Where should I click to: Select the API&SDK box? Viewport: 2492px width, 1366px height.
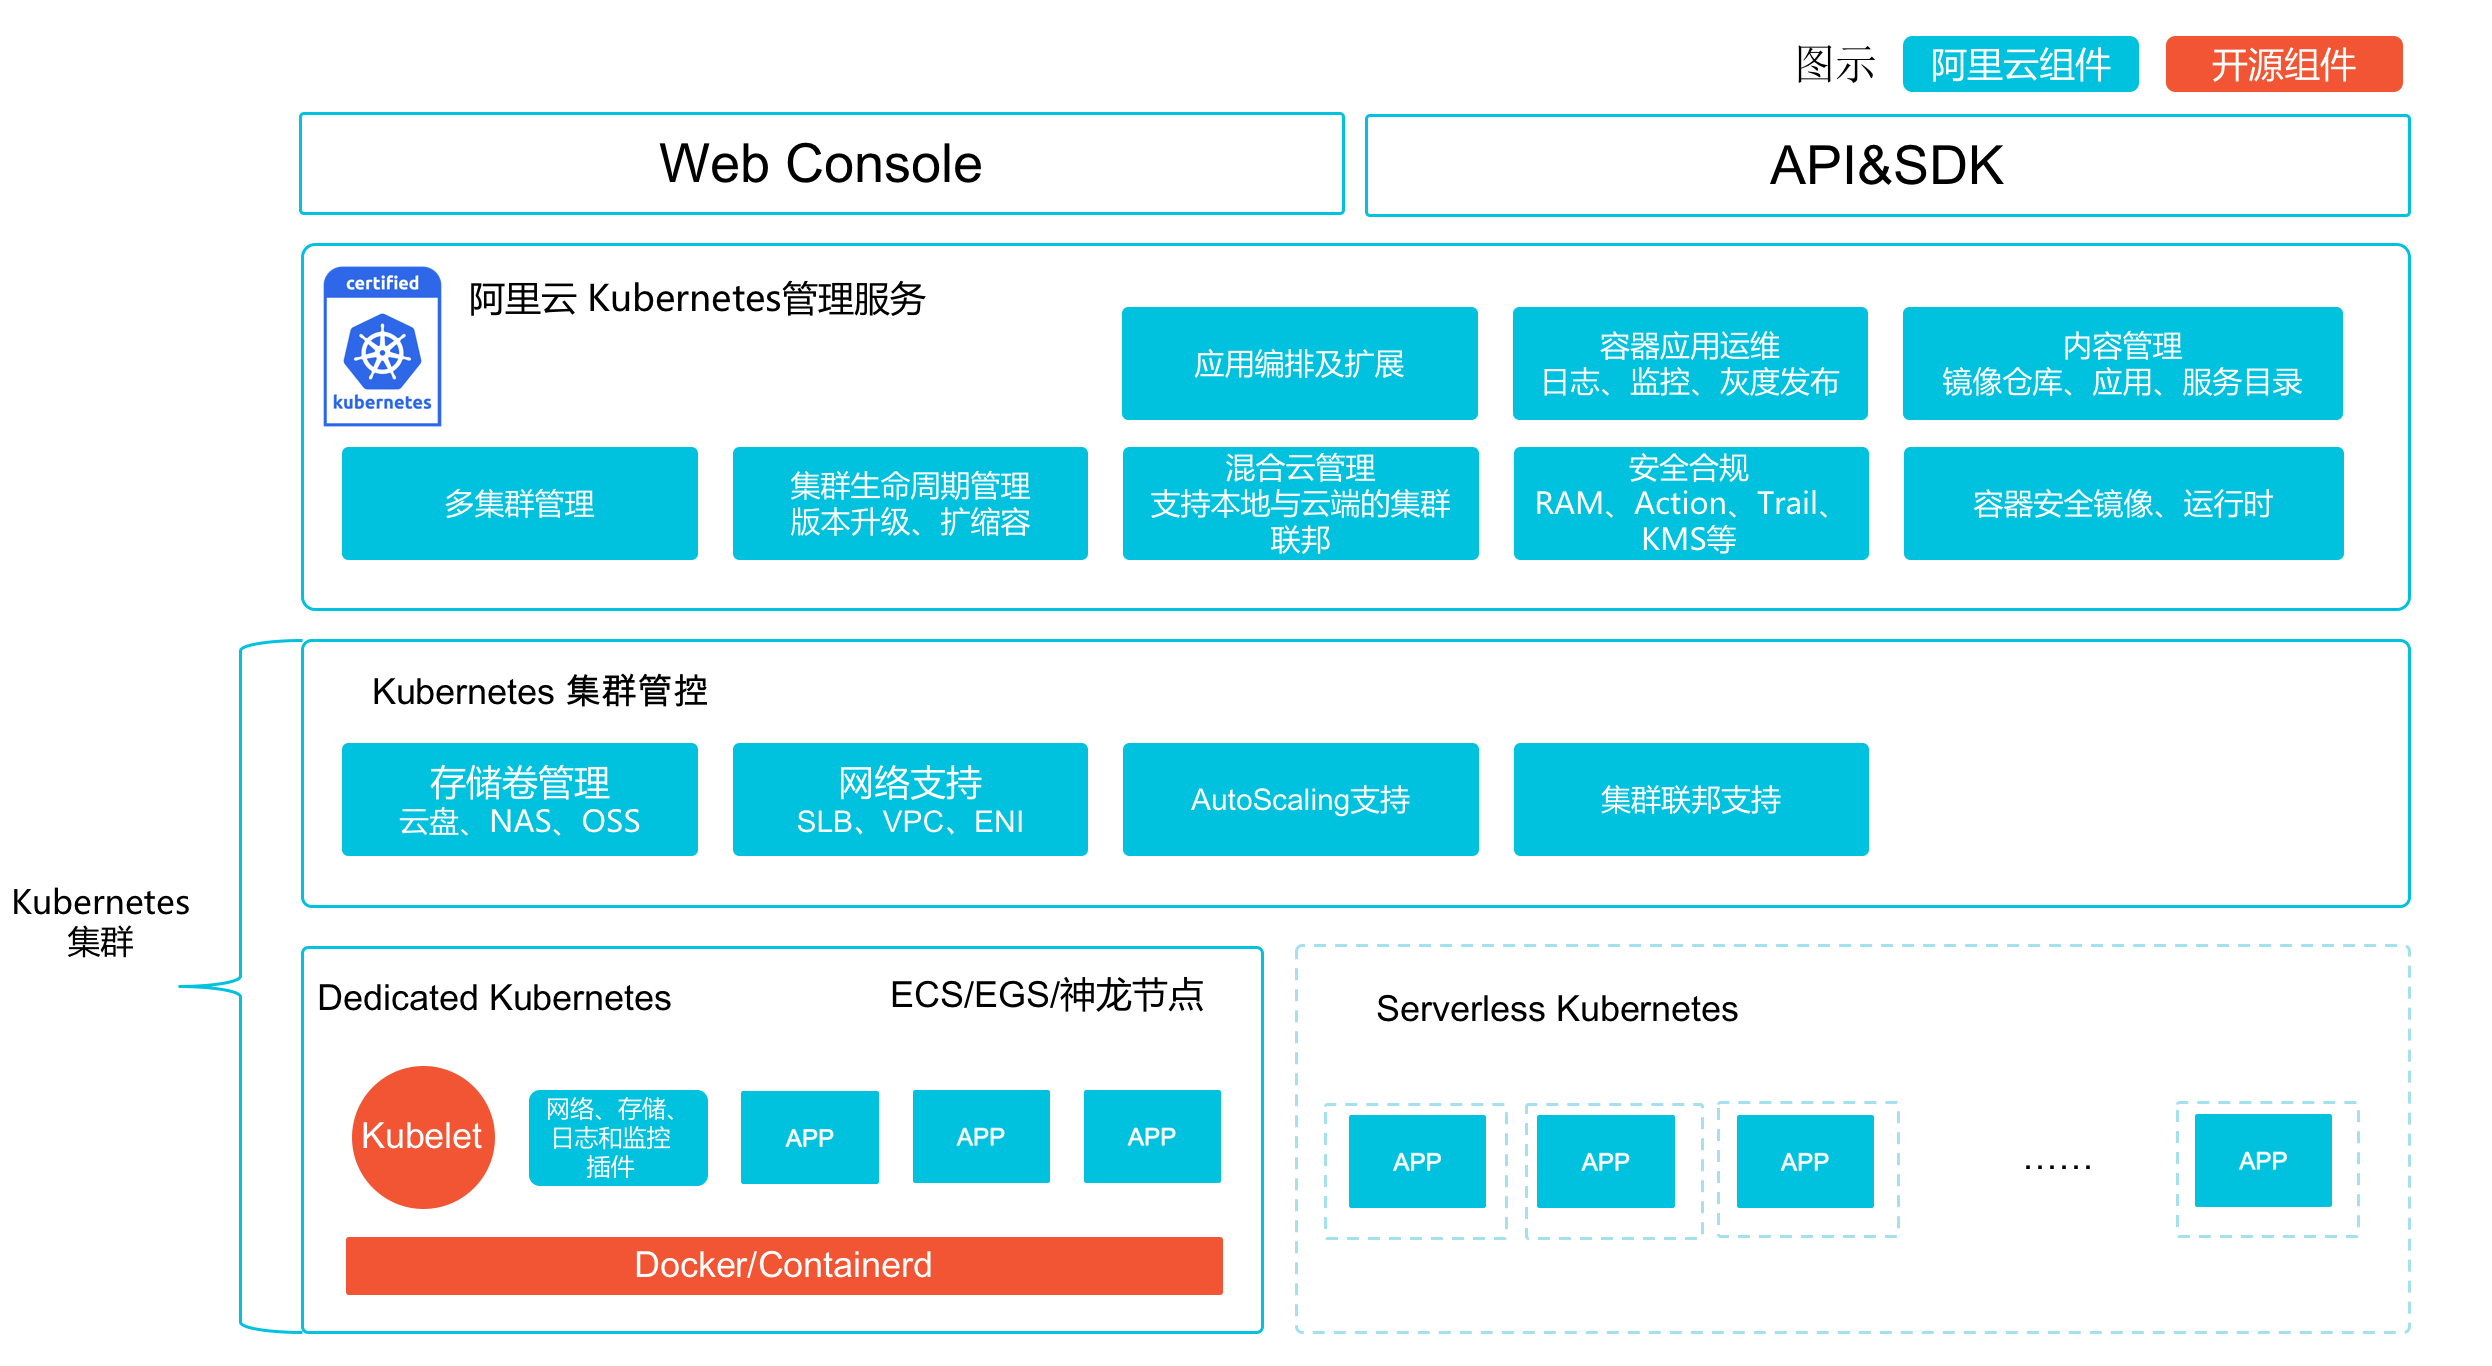(1887, 166)
